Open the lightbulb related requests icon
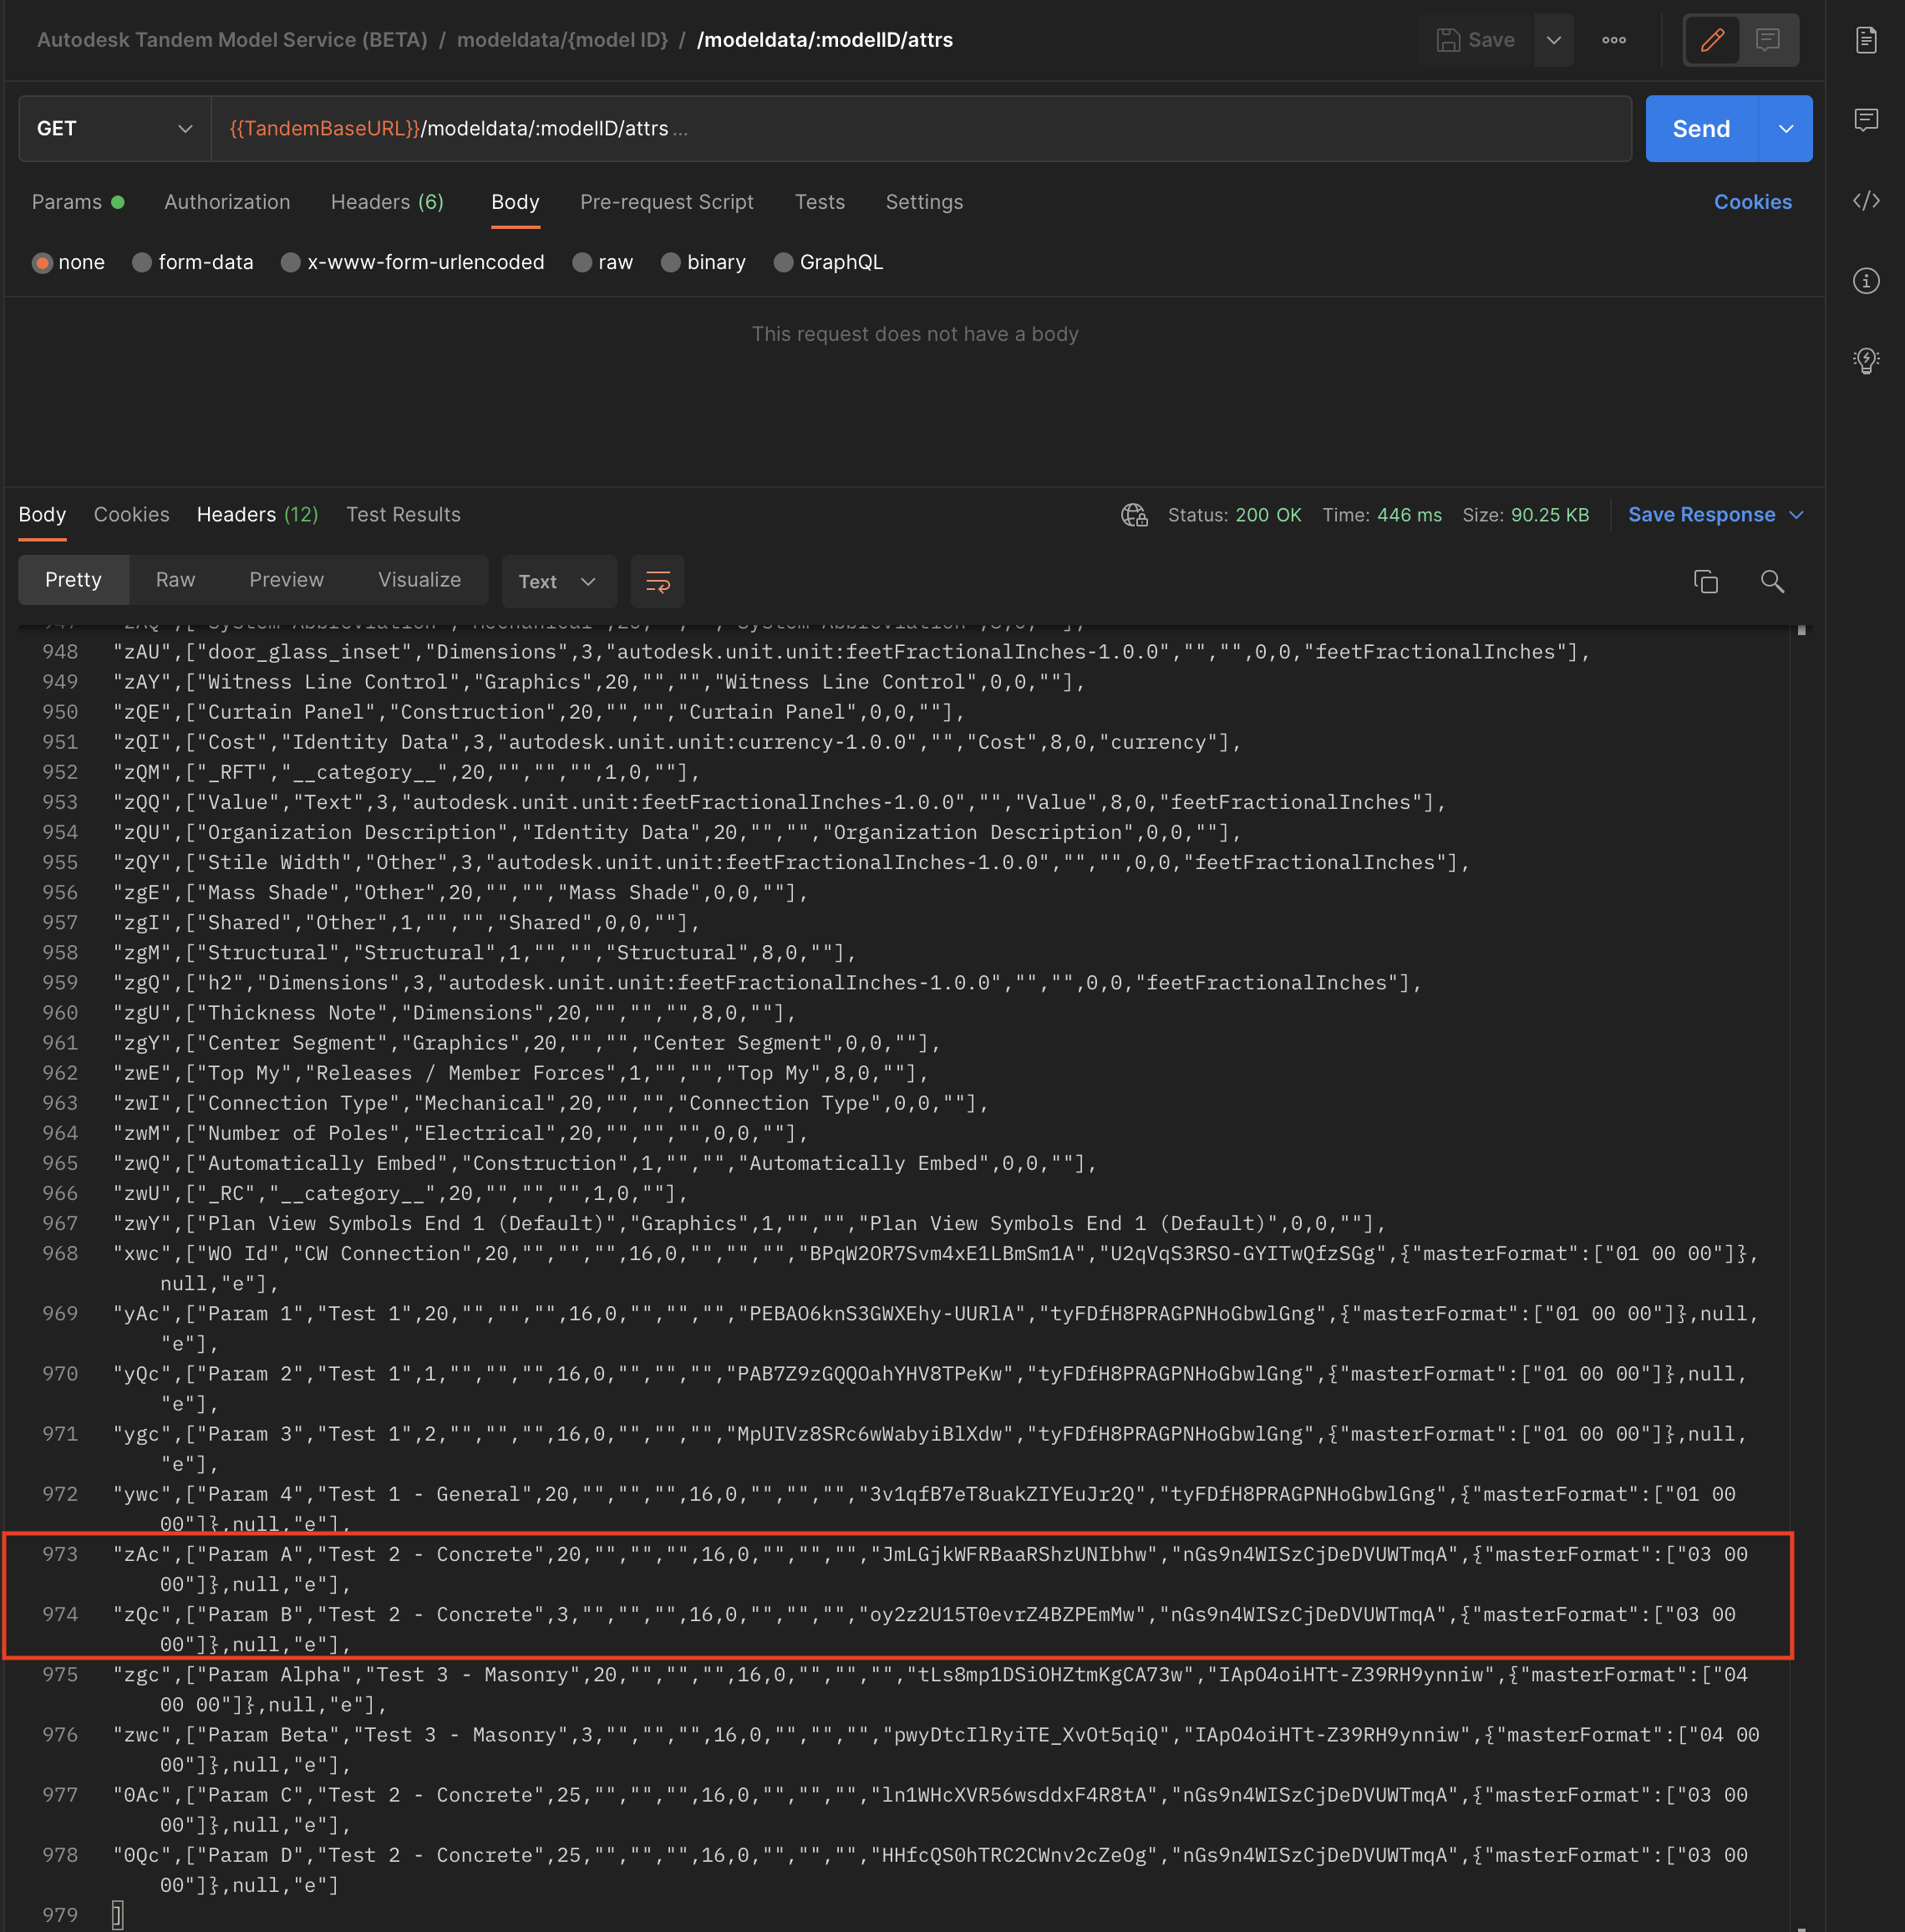 (x=1866, y=361)
